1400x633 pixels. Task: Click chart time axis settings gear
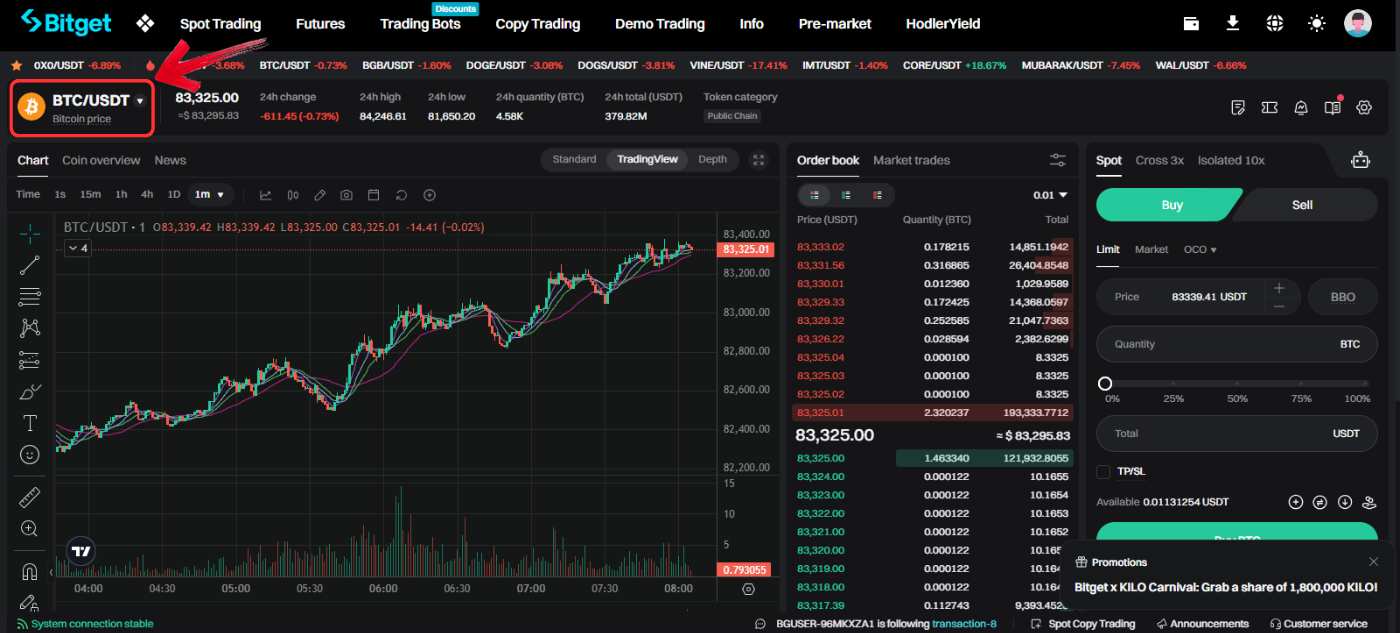(x=748, y=589)
